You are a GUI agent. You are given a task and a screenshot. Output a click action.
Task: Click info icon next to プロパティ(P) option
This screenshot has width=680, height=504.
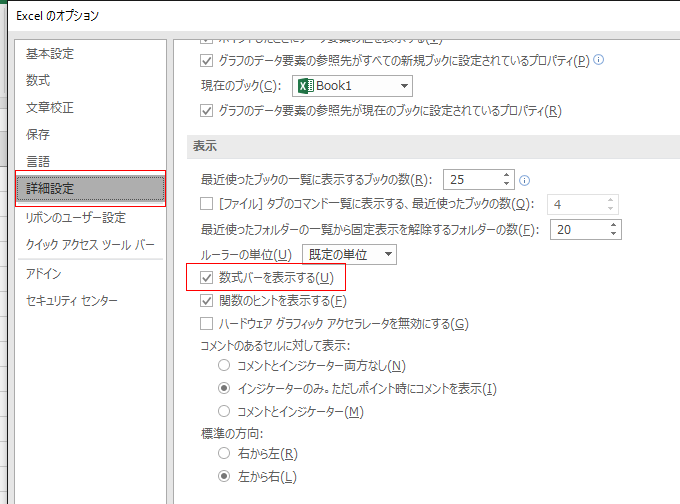(598, 59)
